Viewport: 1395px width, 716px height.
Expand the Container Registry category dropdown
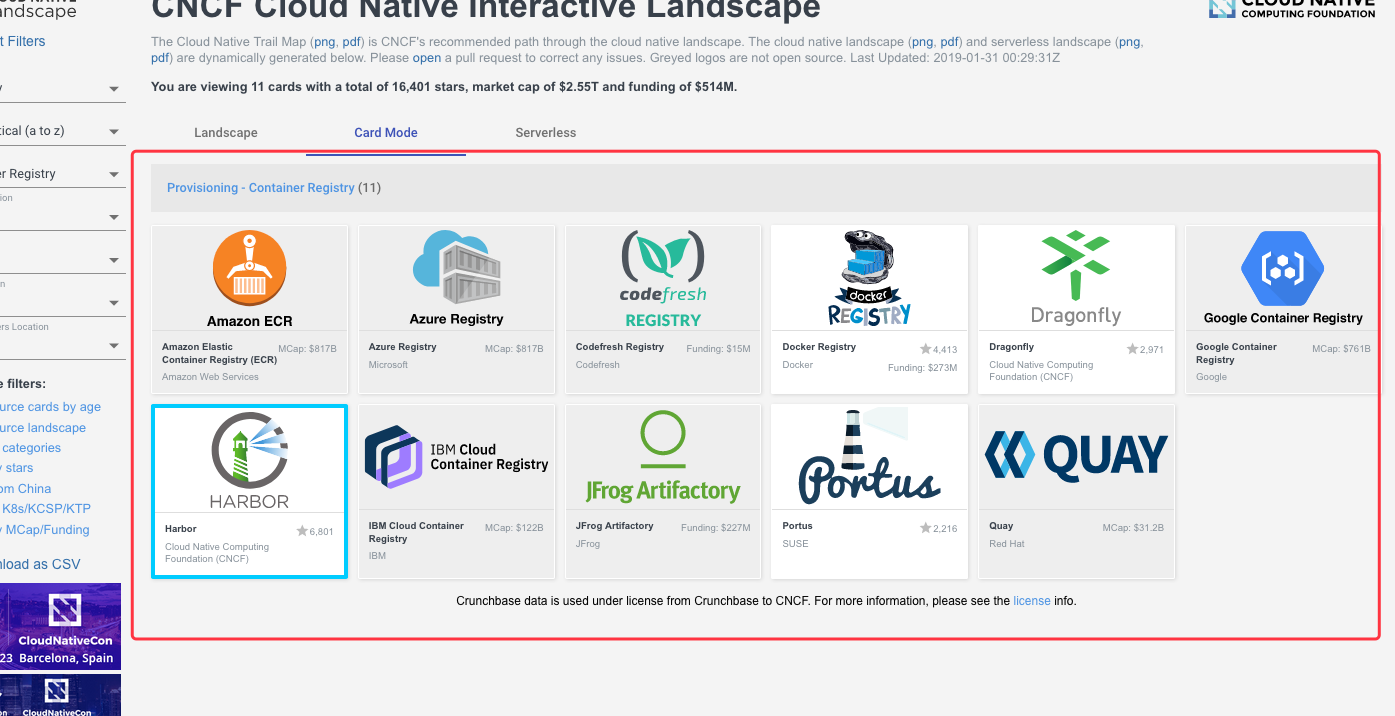60,174
